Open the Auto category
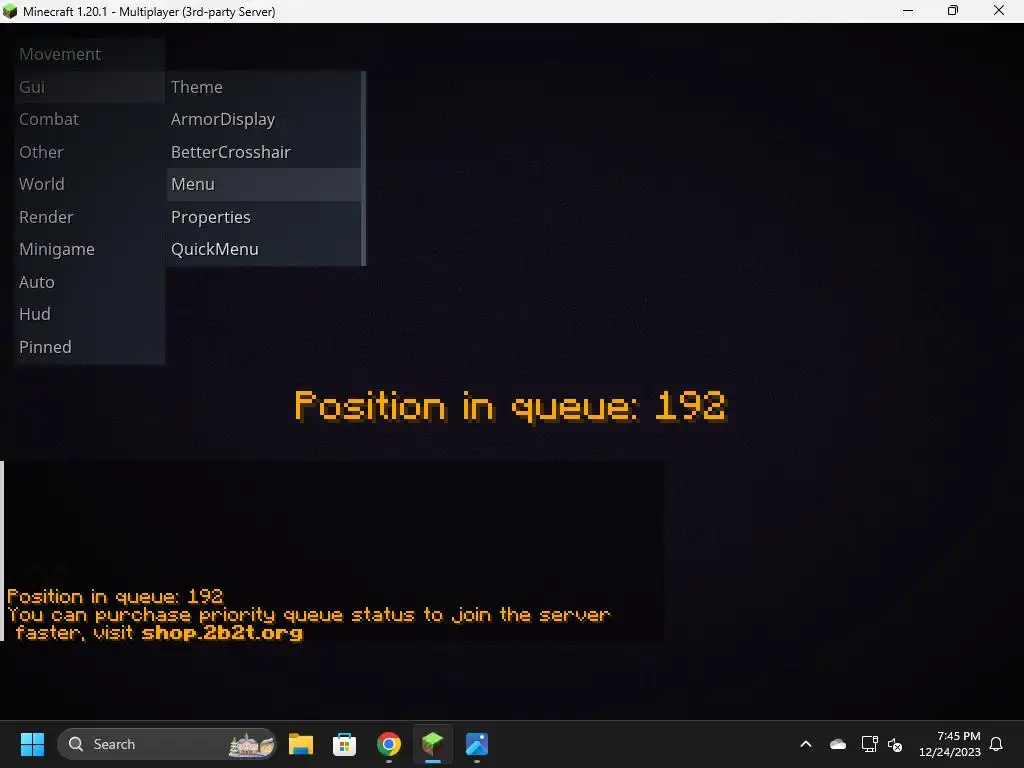Viewport: 1024px width, 768px height. tap(89, 282)
